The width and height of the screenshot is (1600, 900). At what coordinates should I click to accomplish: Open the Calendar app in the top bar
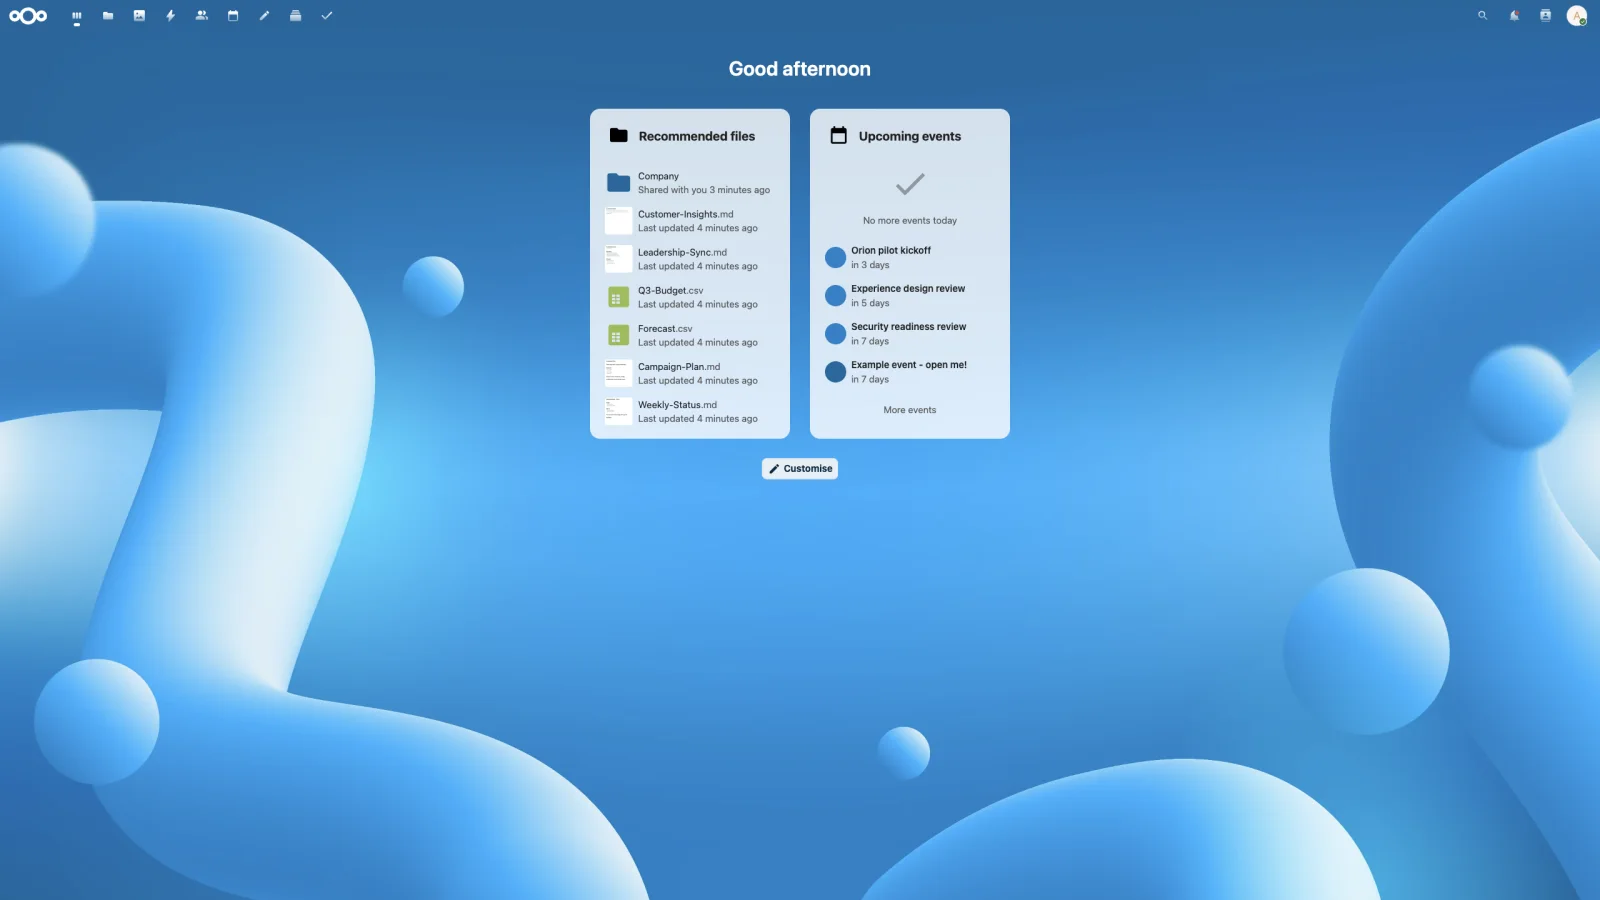click(x=233, y=16)
